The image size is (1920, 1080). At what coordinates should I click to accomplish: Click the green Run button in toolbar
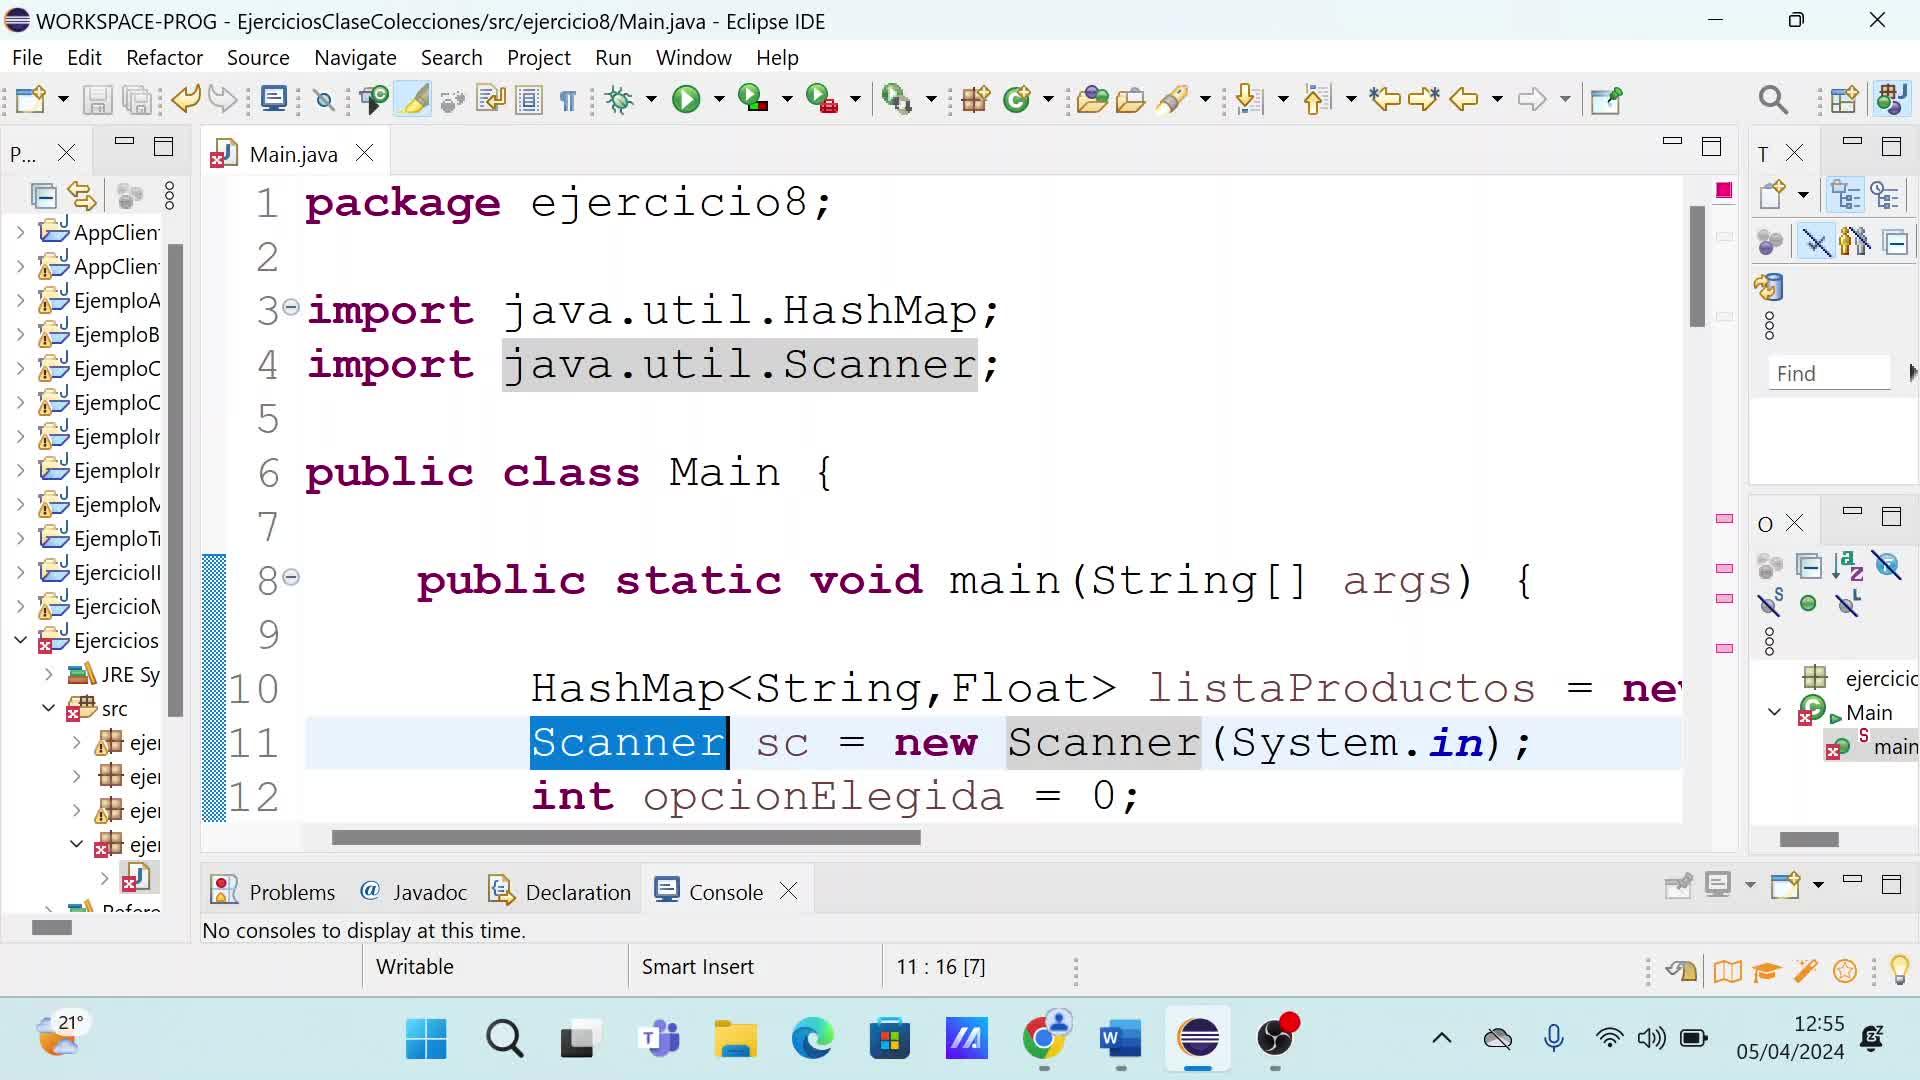pos(686,99)
